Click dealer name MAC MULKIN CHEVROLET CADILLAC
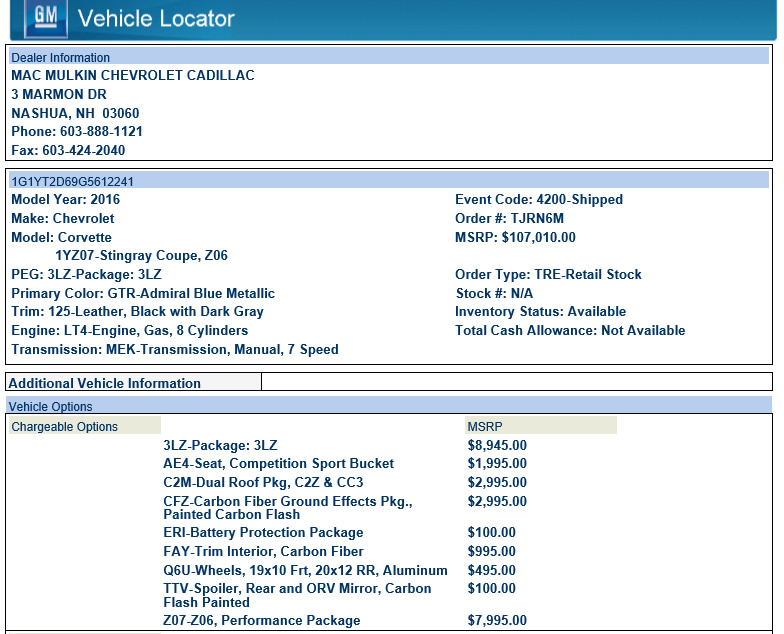This screenshot has width=784, height=634. click(133, 76)
